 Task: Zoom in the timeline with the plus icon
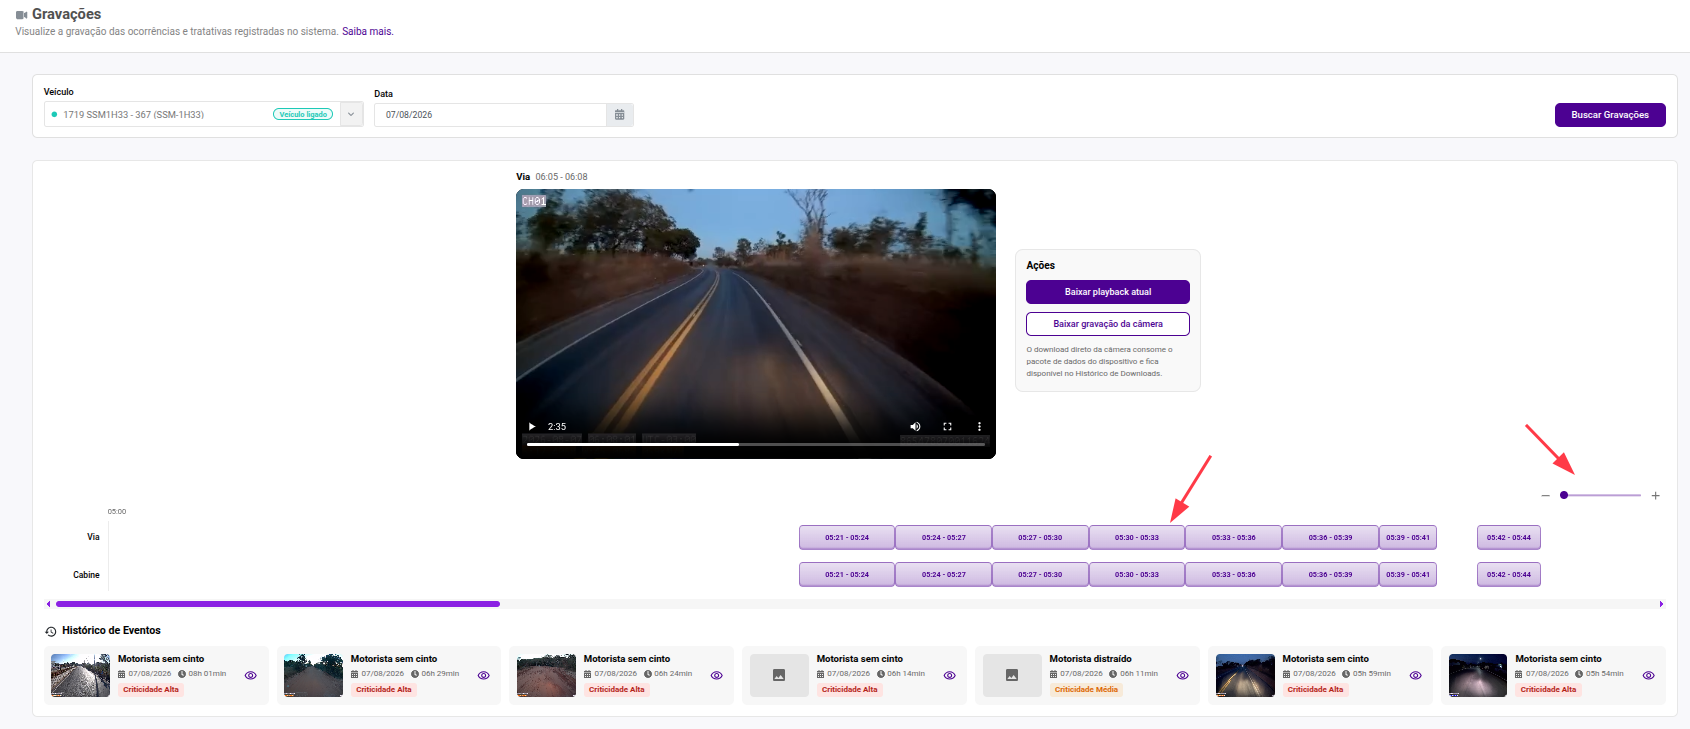tap(1655, 495)
